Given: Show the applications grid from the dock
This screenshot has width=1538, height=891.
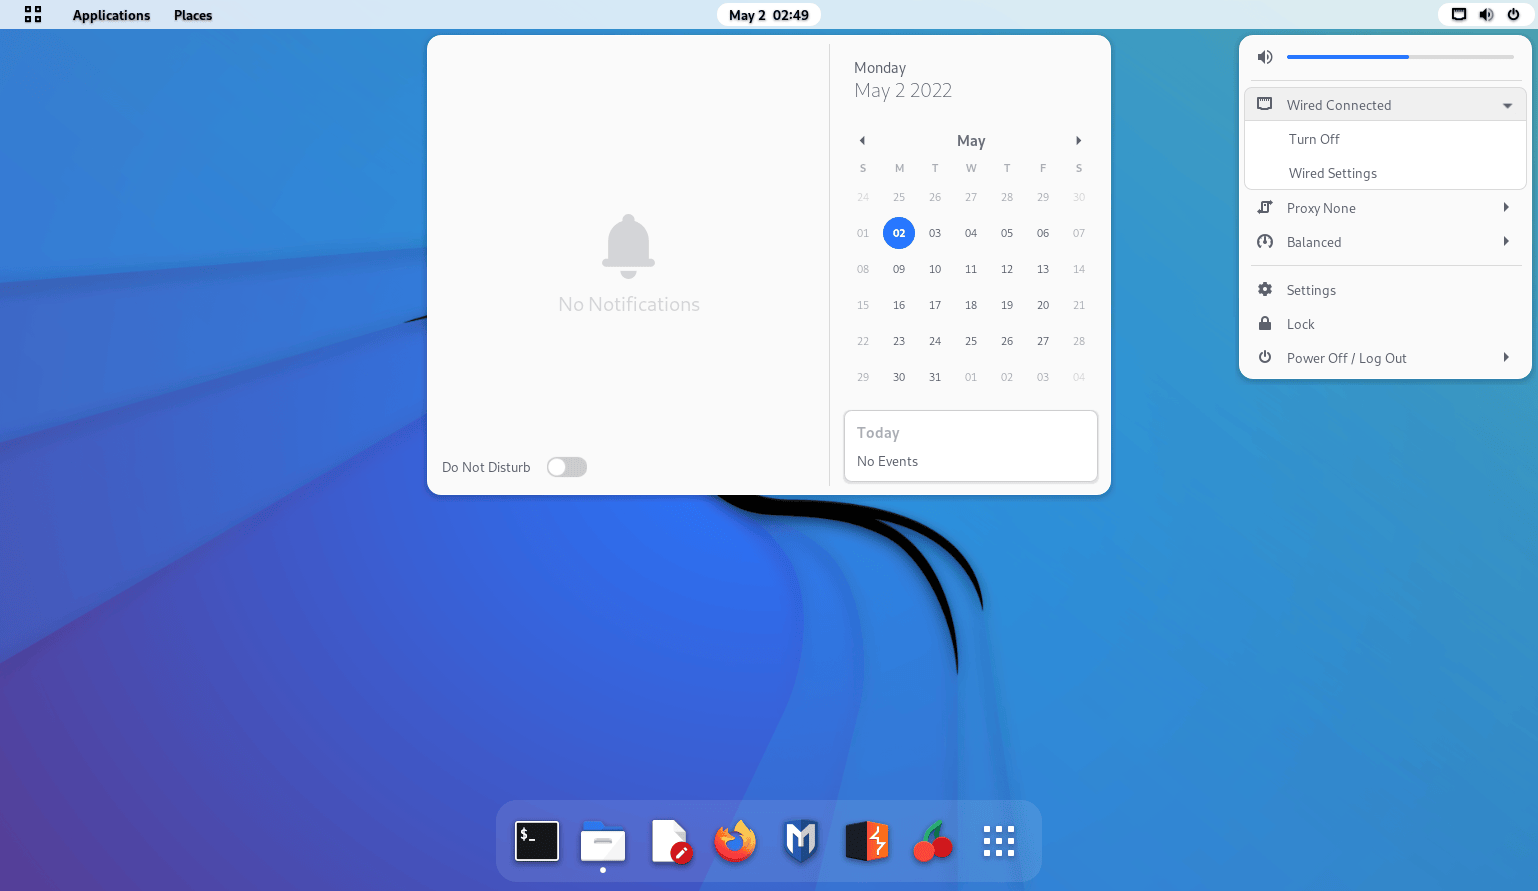Looking at the screenshot, I should pos(998,841).
